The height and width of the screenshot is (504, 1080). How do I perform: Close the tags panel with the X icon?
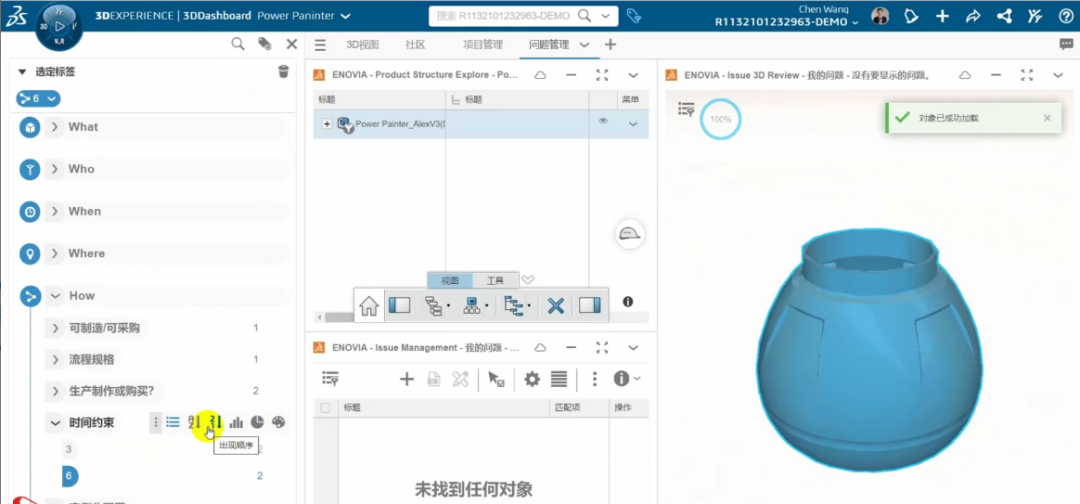coord(291,44)
